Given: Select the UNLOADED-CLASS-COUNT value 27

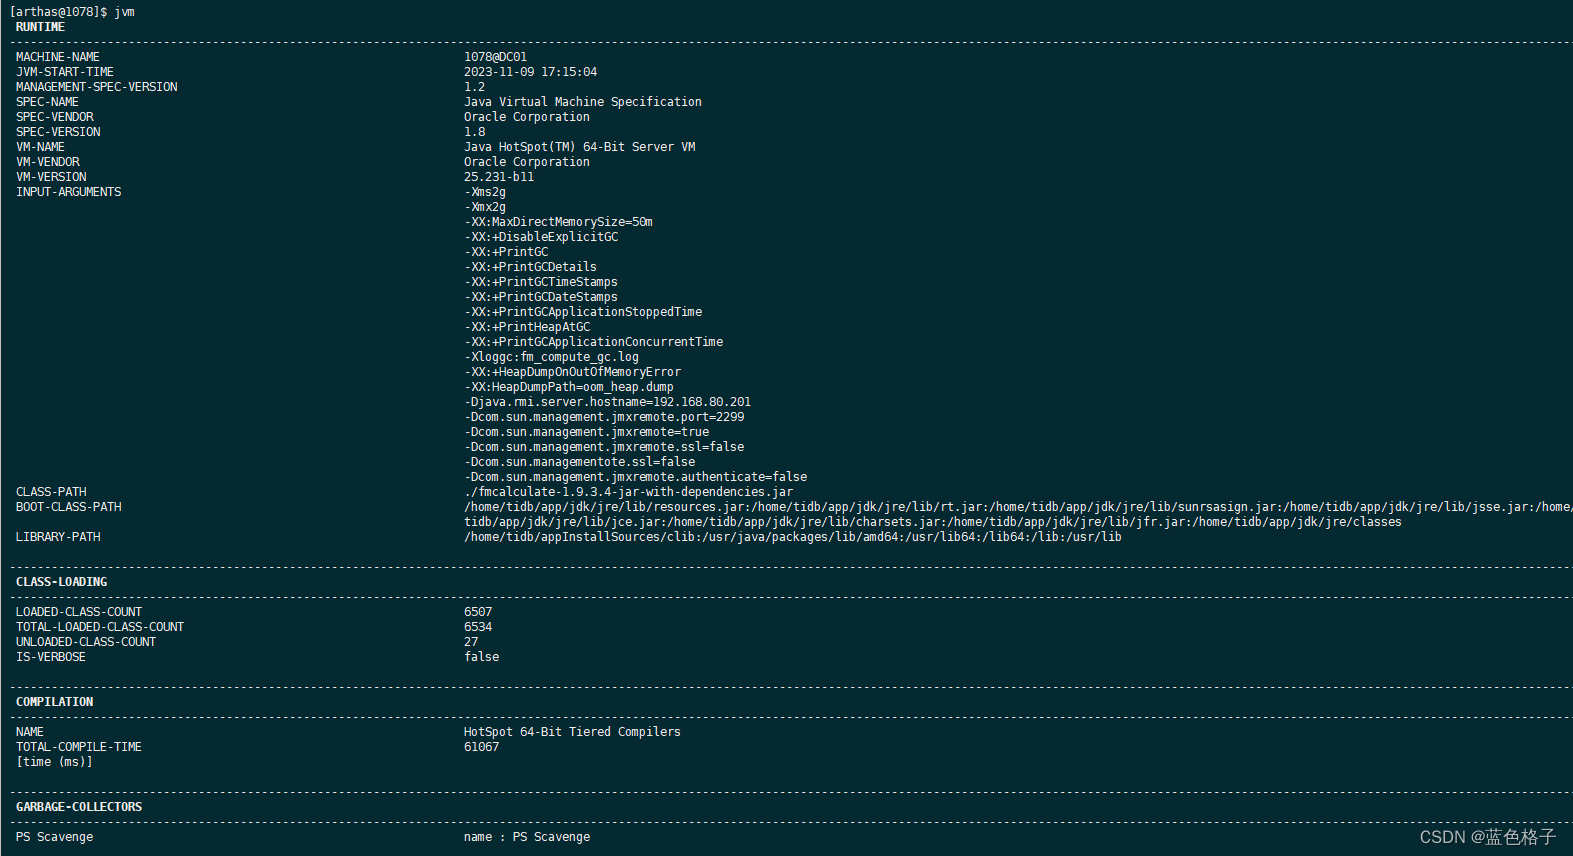Looking at the screenshot, I should pyautogui.click(x=471, y=642).
